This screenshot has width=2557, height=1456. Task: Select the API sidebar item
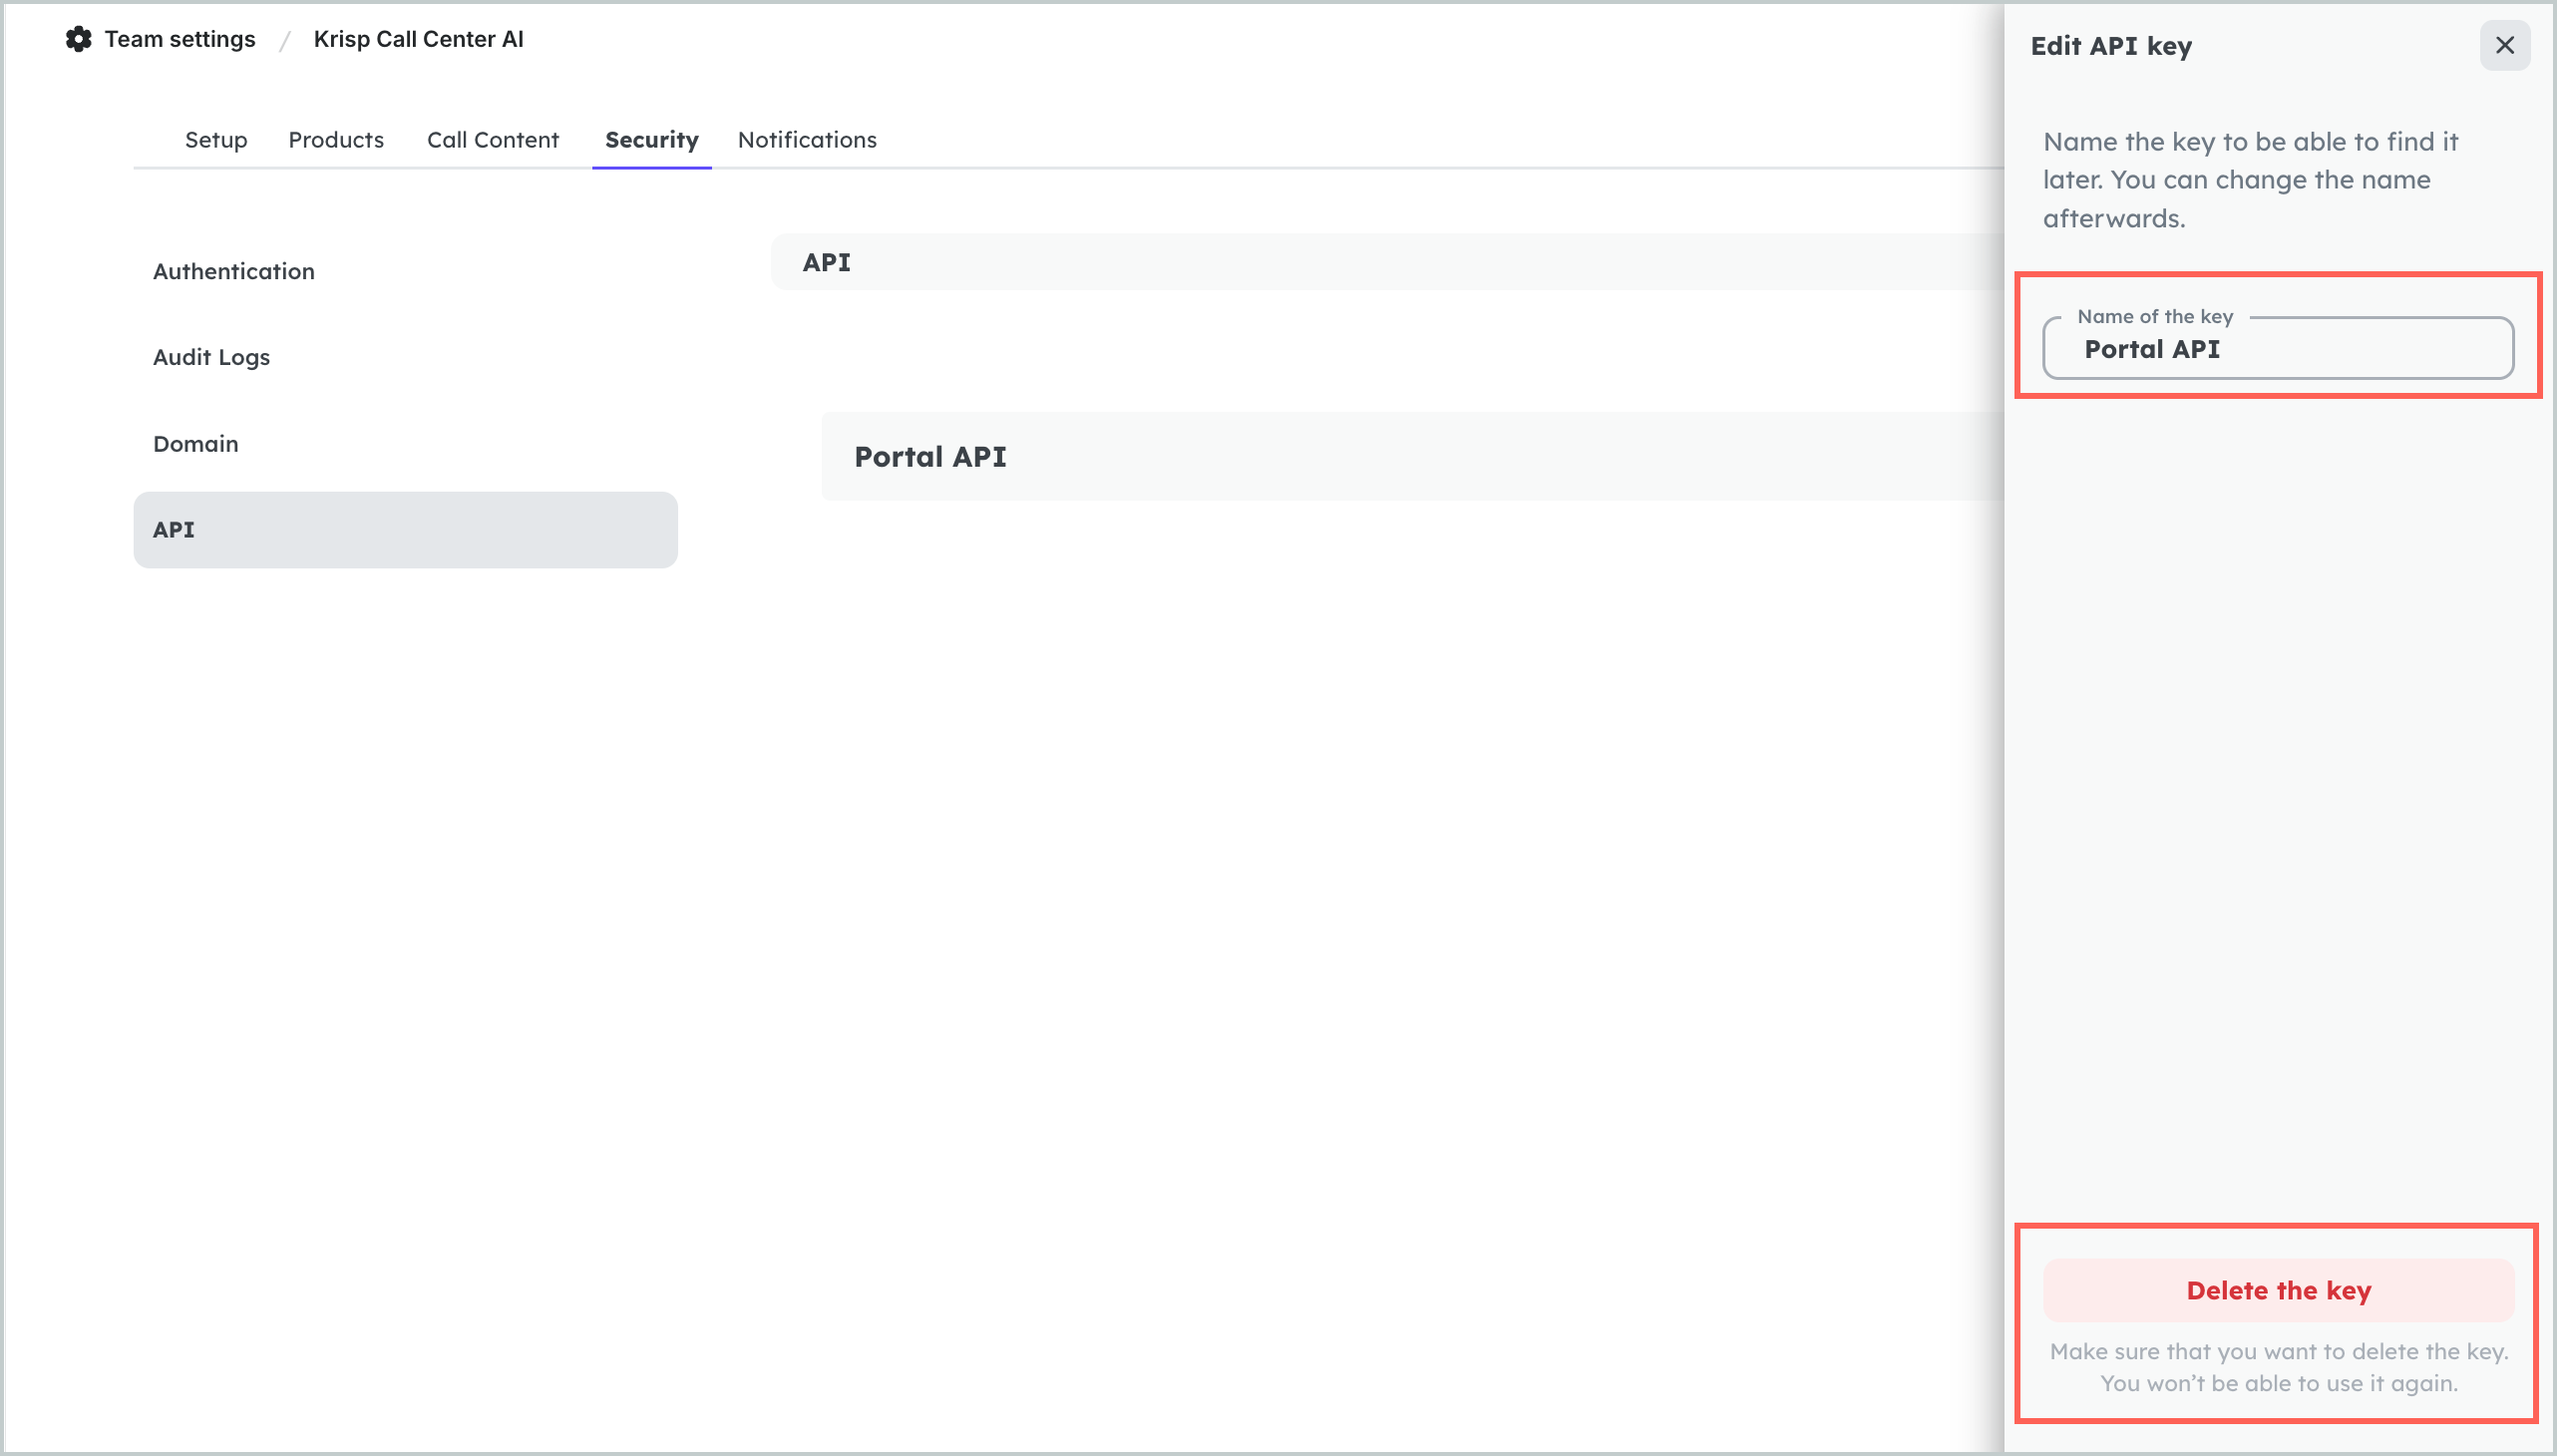(x=405, y=529)
